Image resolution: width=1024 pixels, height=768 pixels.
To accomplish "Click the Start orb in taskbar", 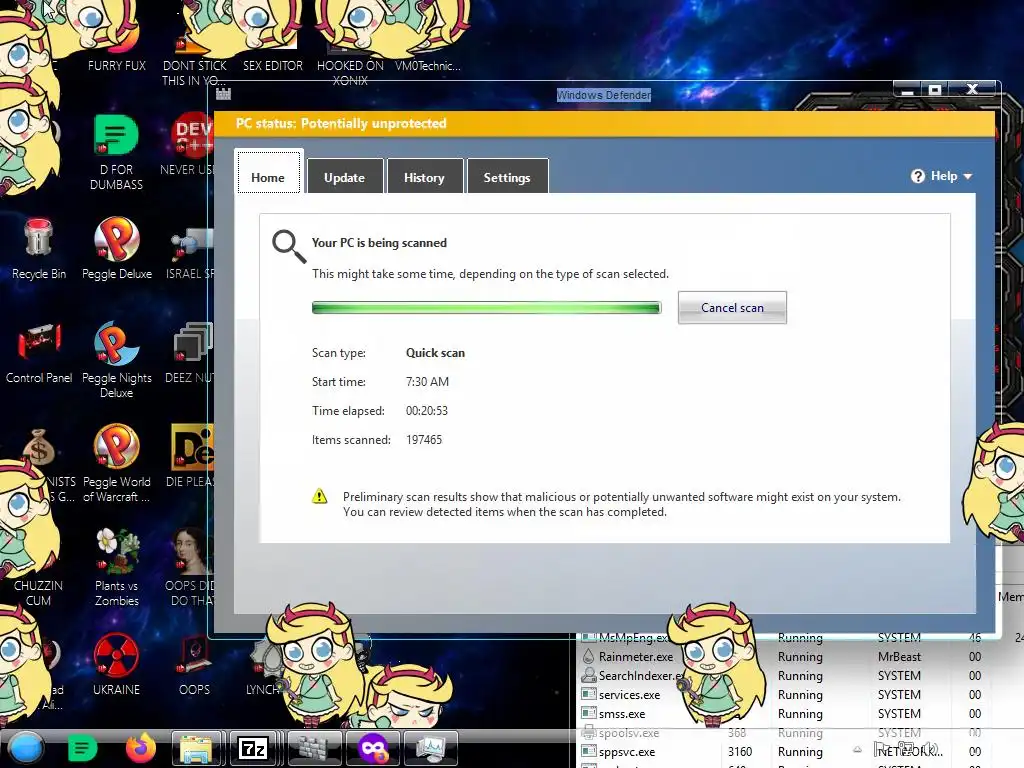I will 25,748.
